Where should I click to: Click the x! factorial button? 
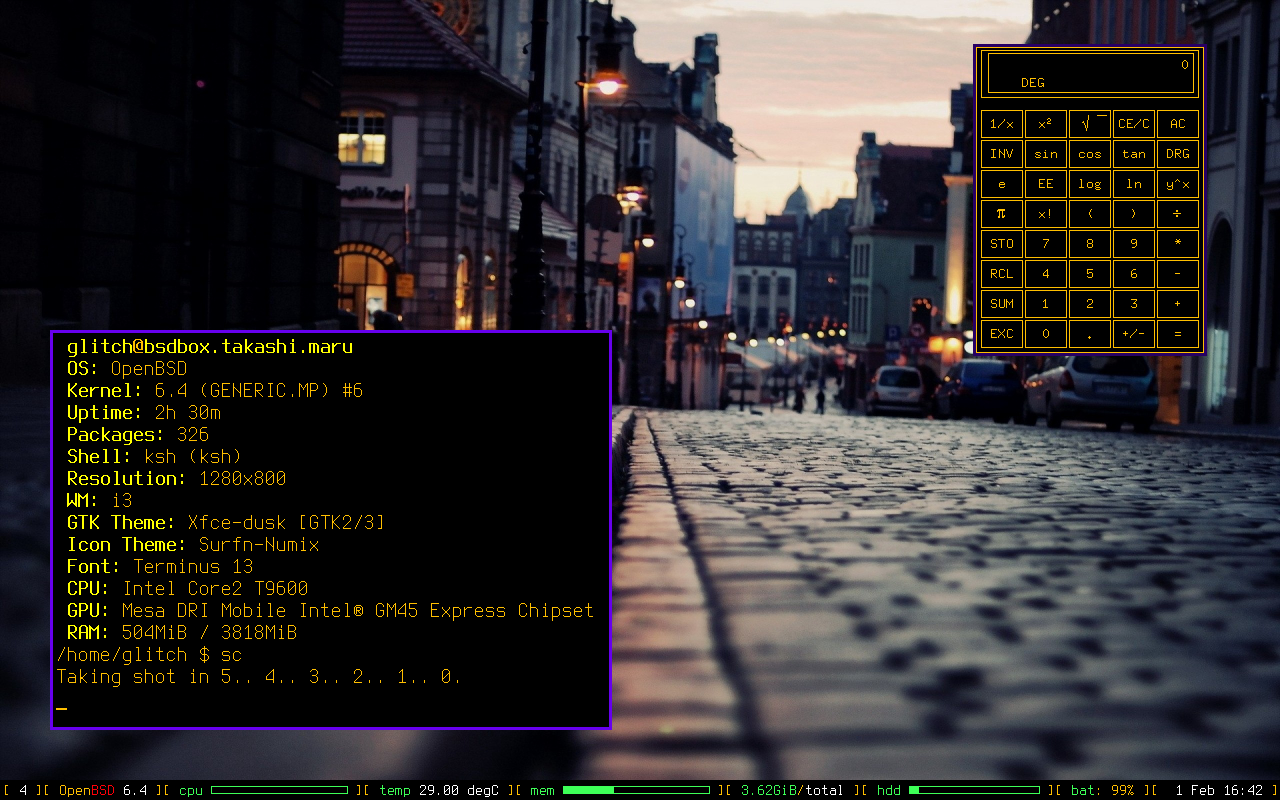(x=1046, y=214)
